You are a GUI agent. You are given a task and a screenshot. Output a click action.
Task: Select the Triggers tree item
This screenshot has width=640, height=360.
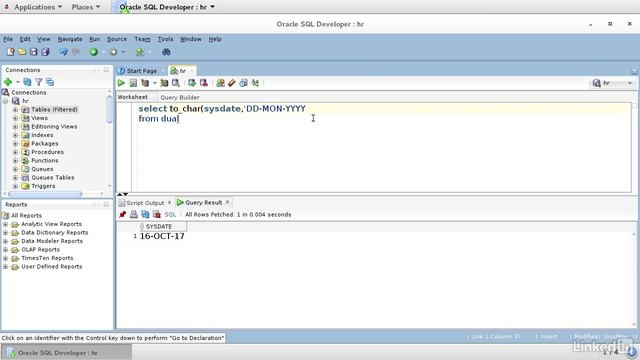(x=43, y=186)
